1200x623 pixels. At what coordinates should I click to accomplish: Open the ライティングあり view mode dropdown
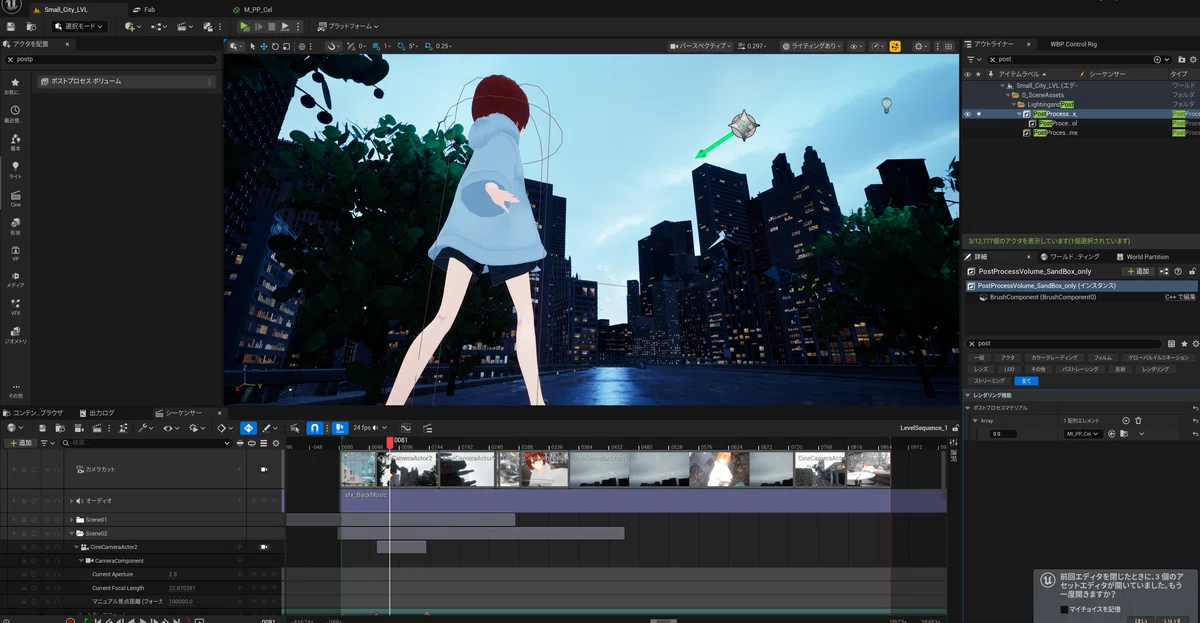pos(812,46)
